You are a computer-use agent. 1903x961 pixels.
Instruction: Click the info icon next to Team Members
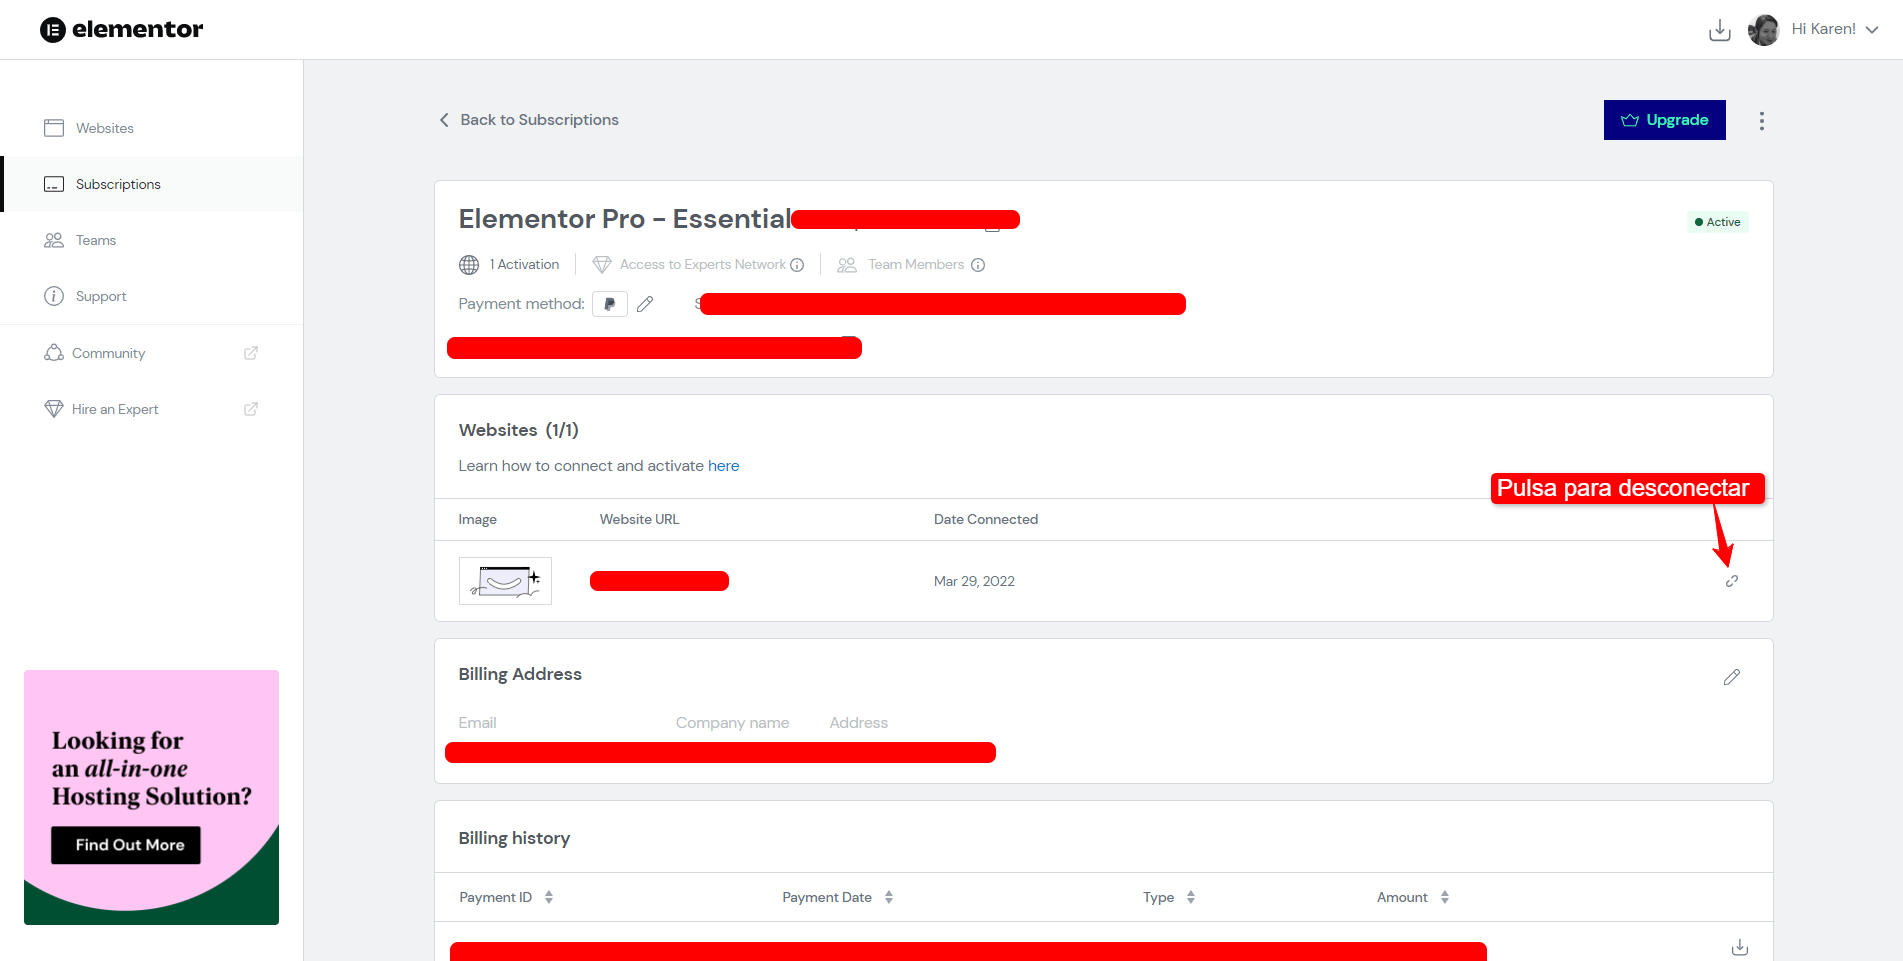pos(978,265)
